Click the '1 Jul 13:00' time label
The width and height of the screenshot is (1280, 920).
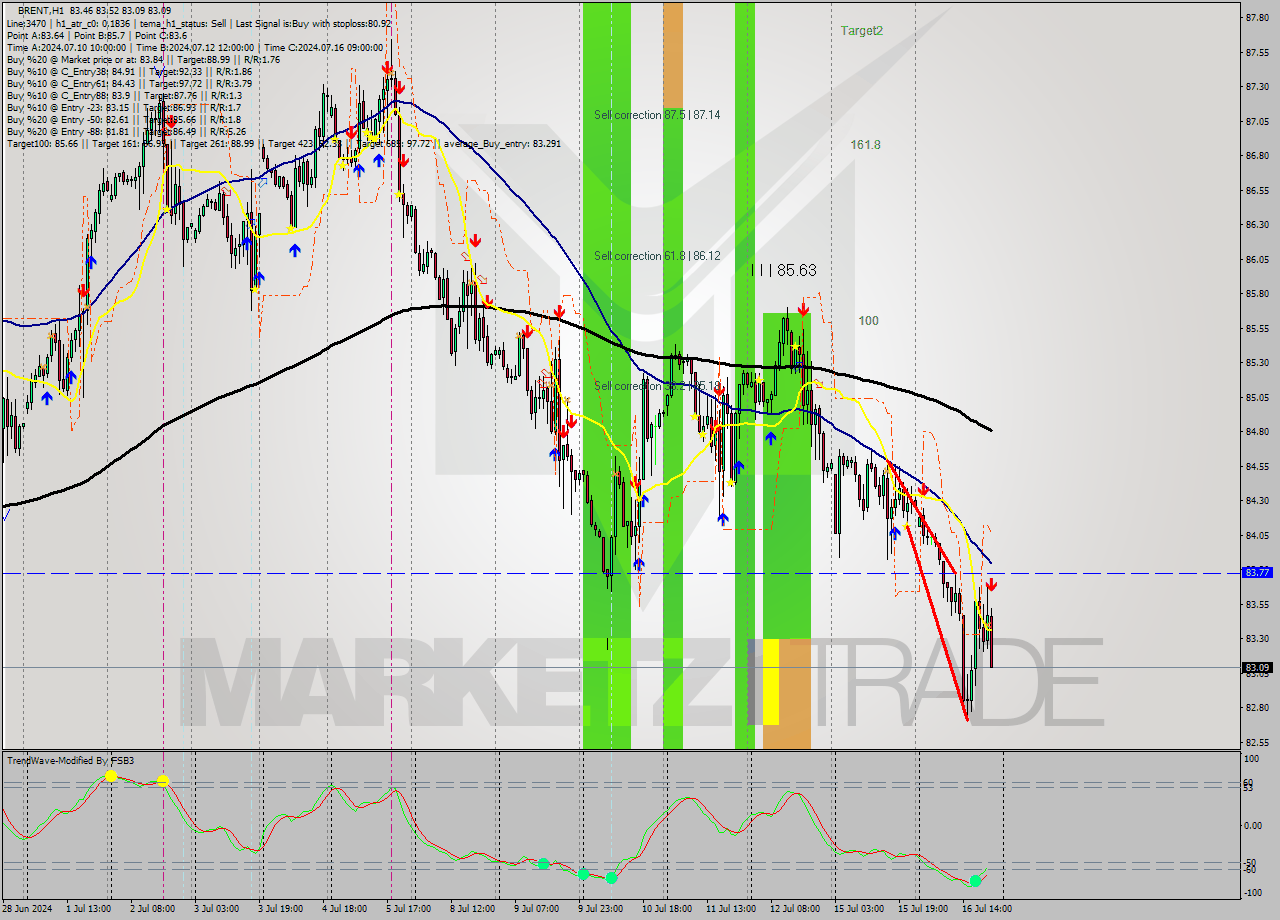coord(89,909)
